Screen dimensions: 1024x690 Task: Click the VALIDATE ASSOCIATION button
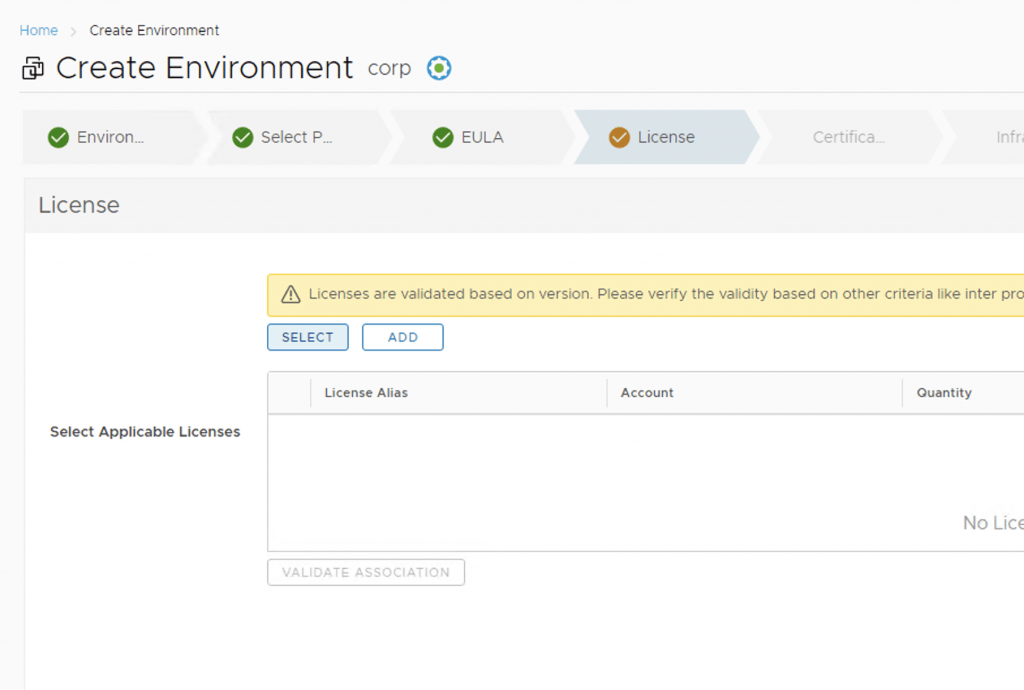(366, 572)
